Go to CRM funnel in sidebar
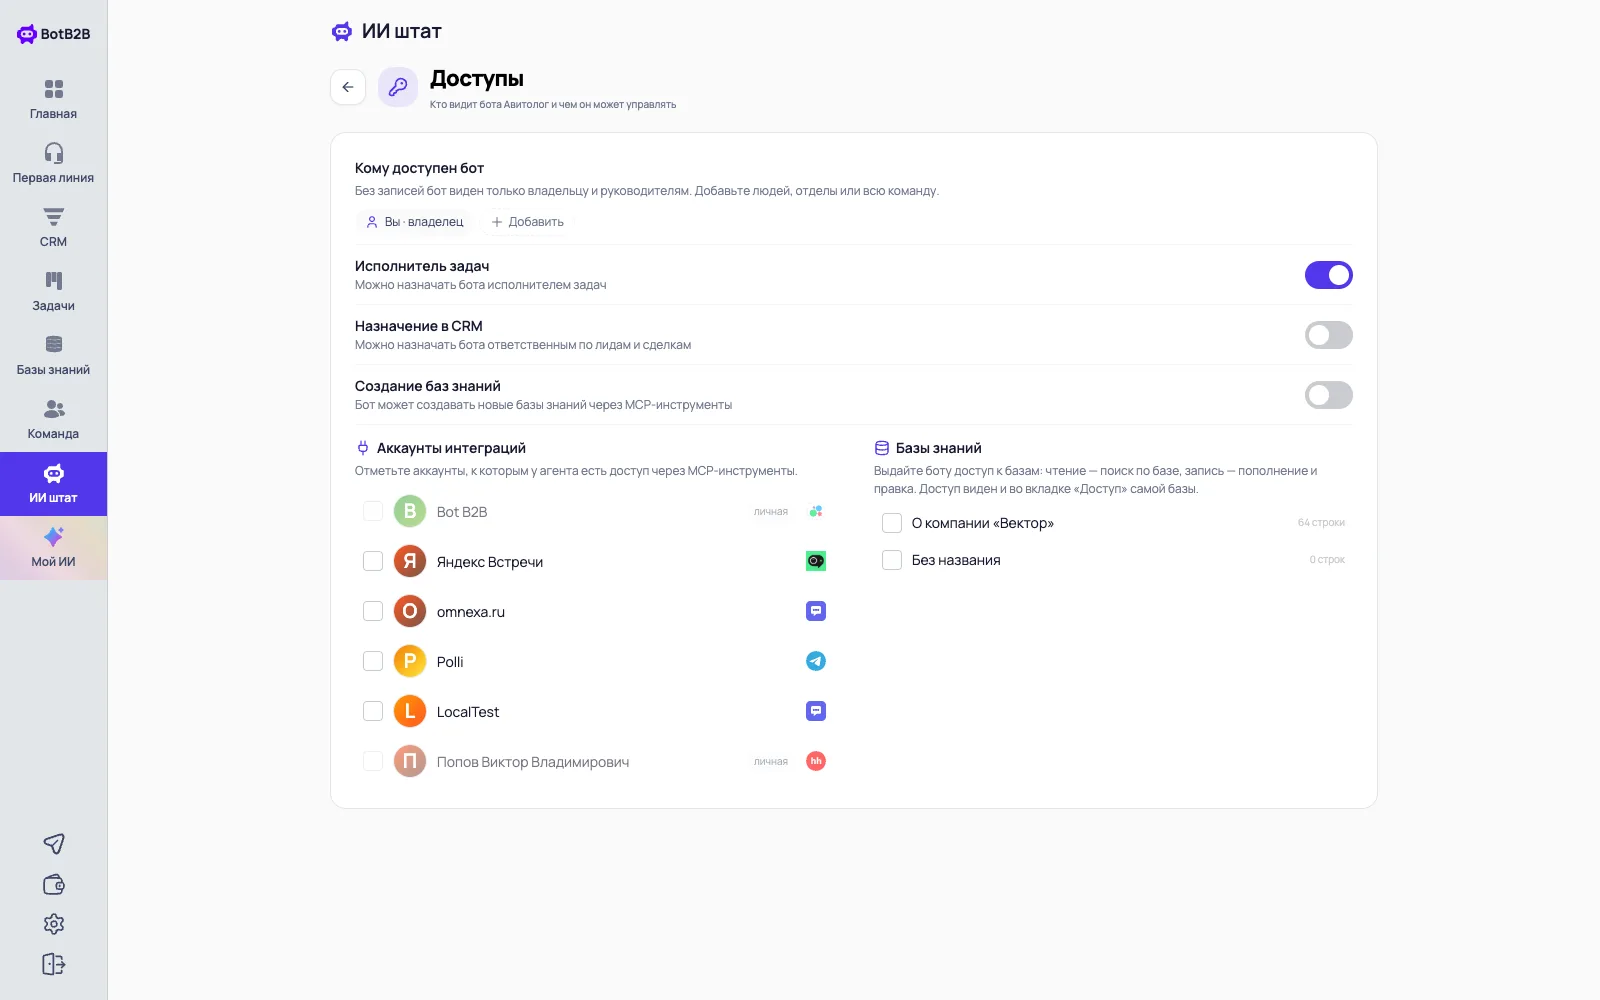The image size is (1600, 1000). (x=53, y=228)
